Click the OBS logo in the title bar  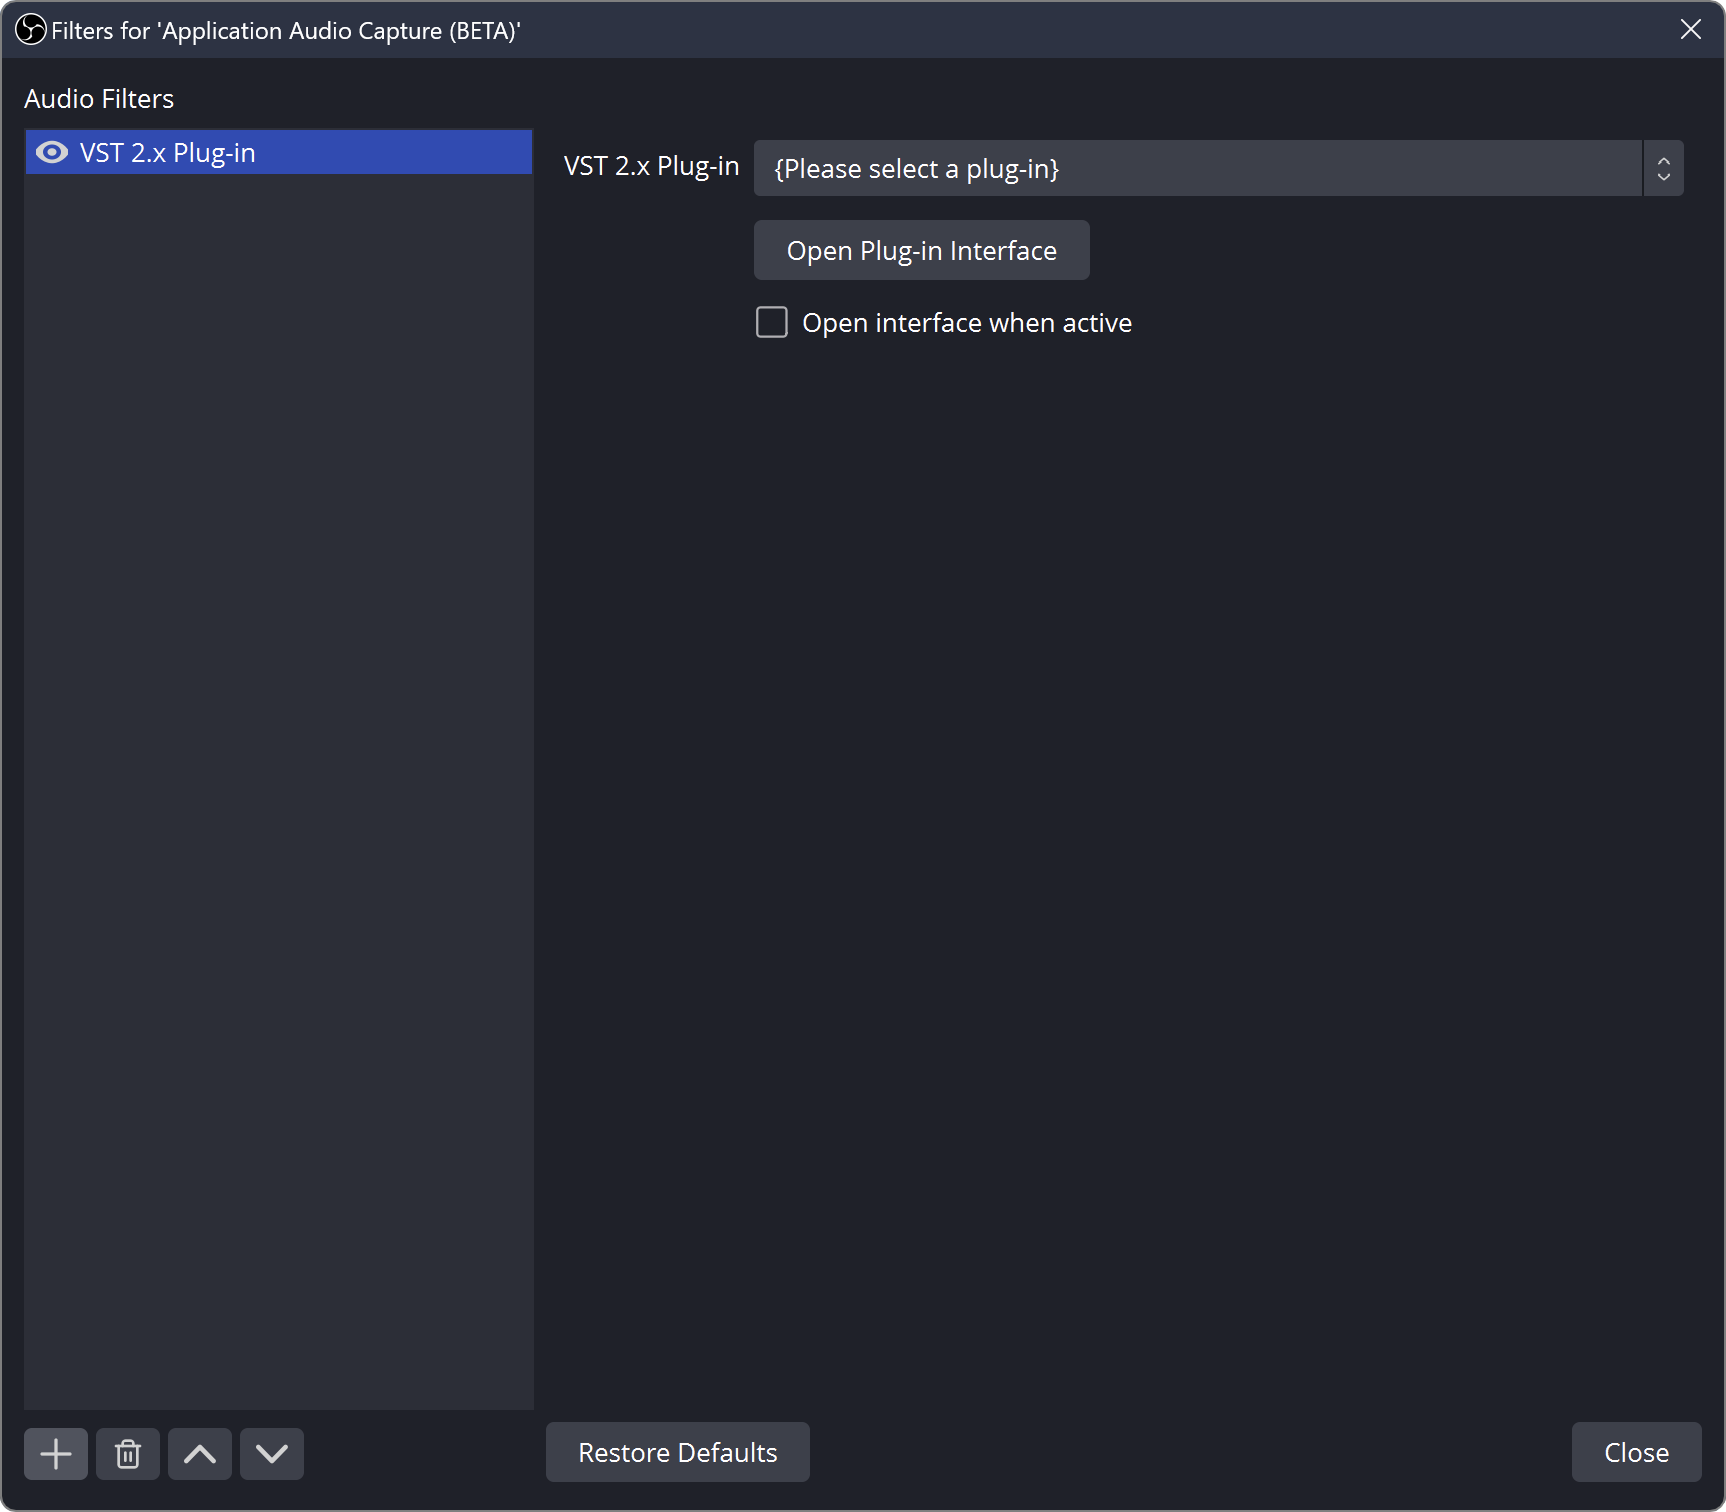[x=29, y=29]
